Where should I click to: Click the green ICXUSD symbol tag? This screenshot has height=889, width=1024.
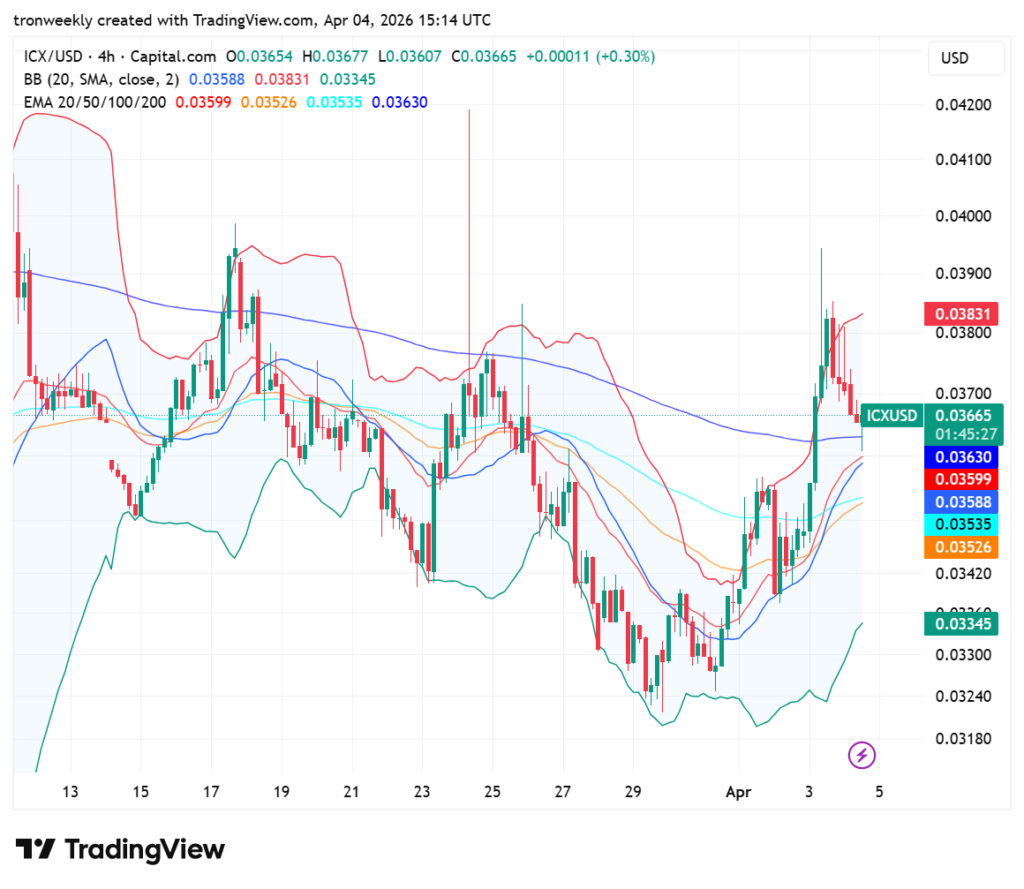point(891,415)
